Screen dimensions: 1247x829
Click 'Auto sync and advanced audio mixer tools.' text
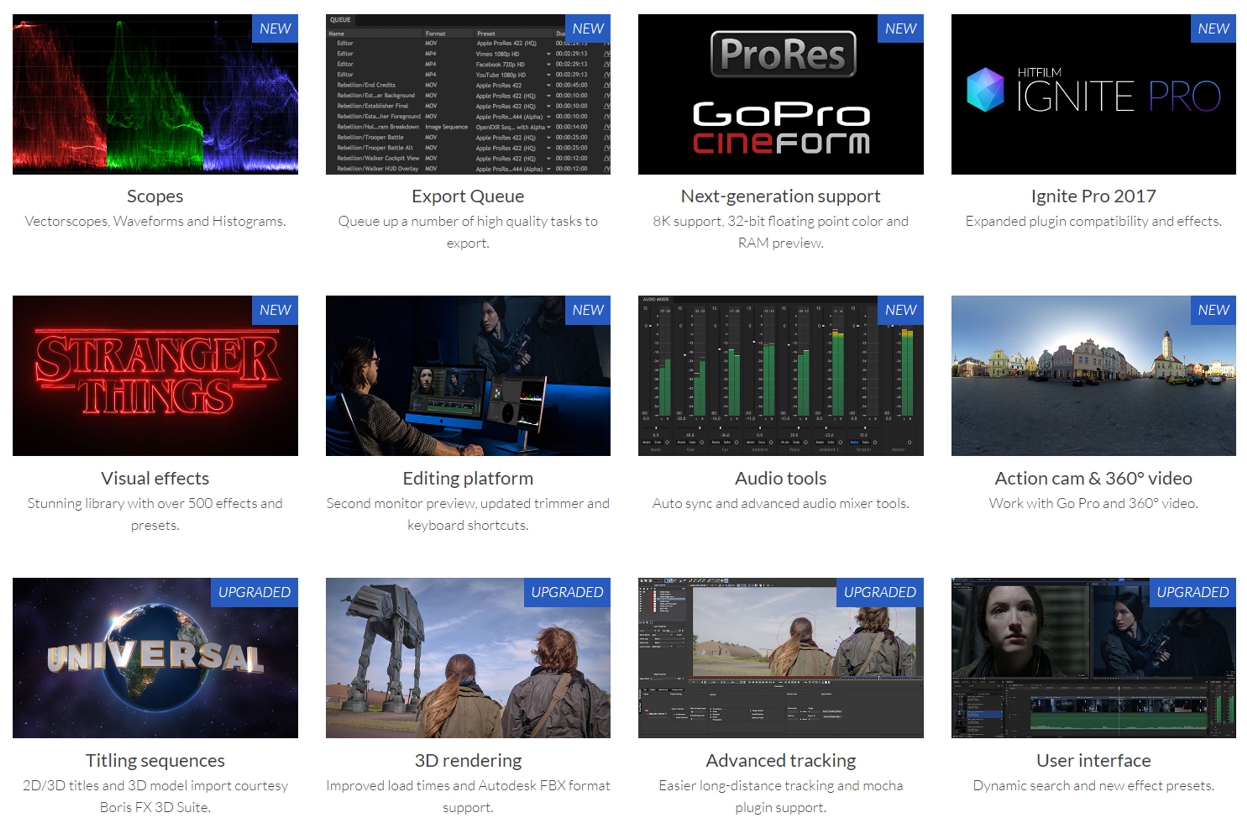pos(781,503)
